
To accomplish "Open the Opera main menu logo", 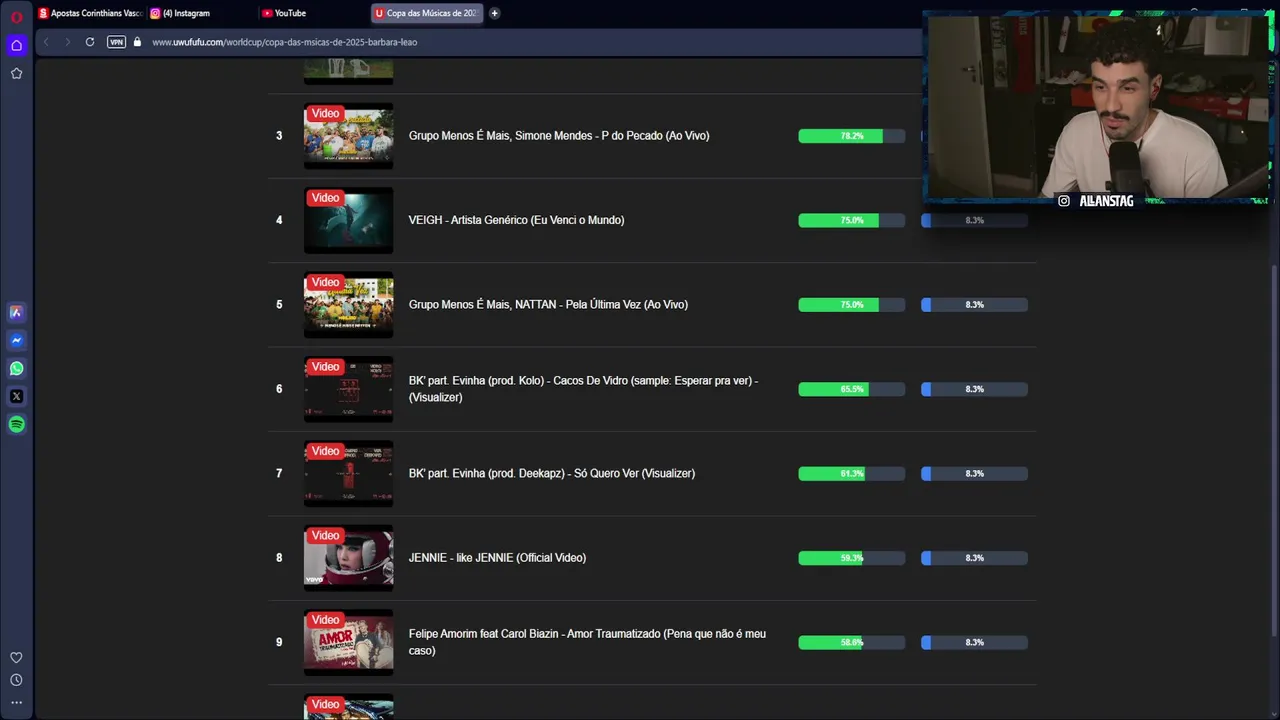I will click(16, 17).
